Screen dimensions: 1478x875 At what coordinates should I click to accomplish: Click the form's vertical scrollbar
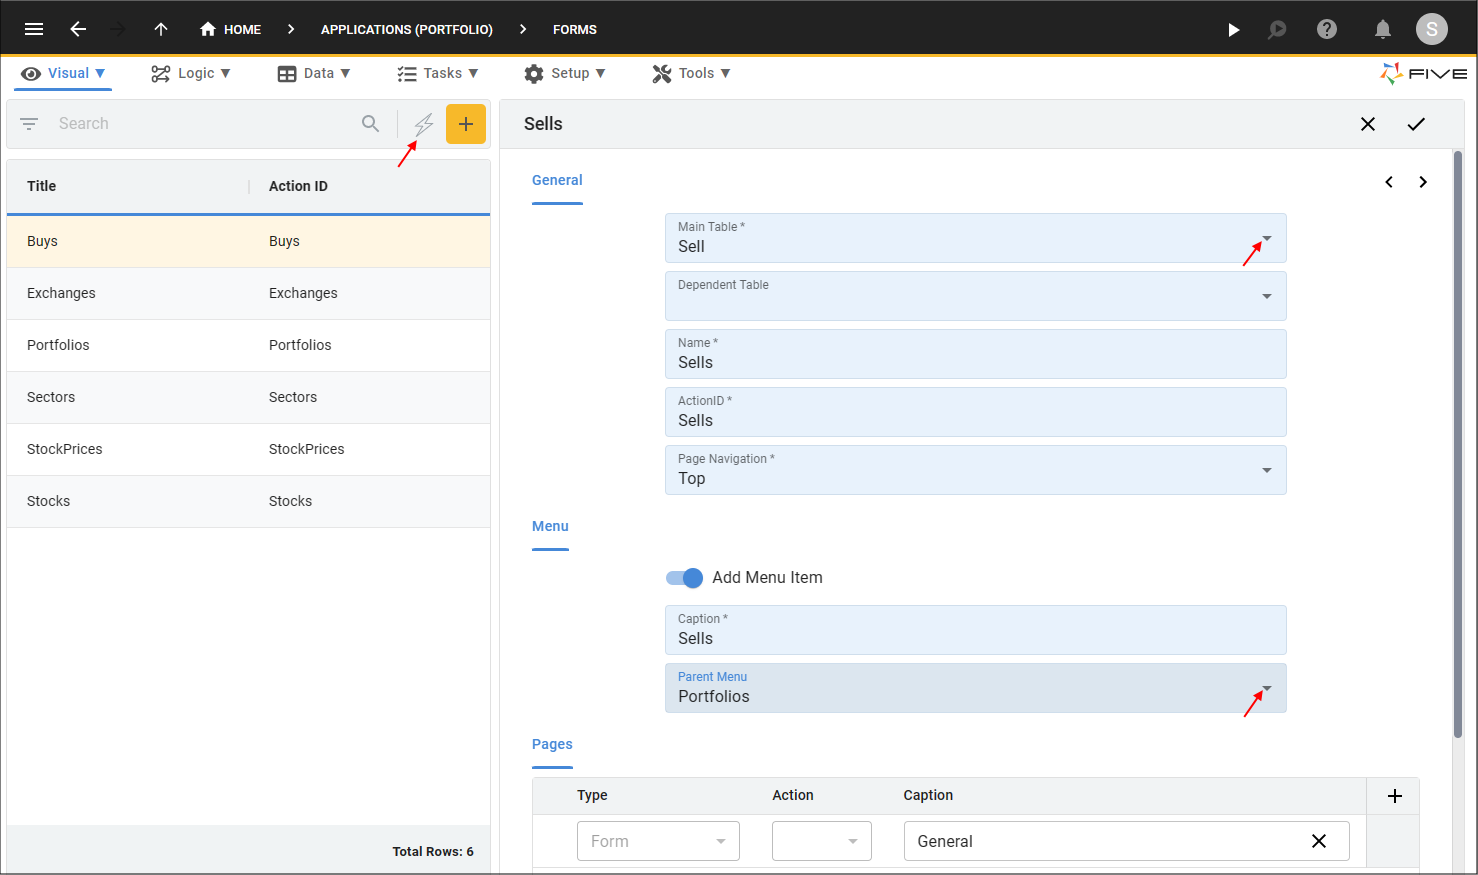1458,445
